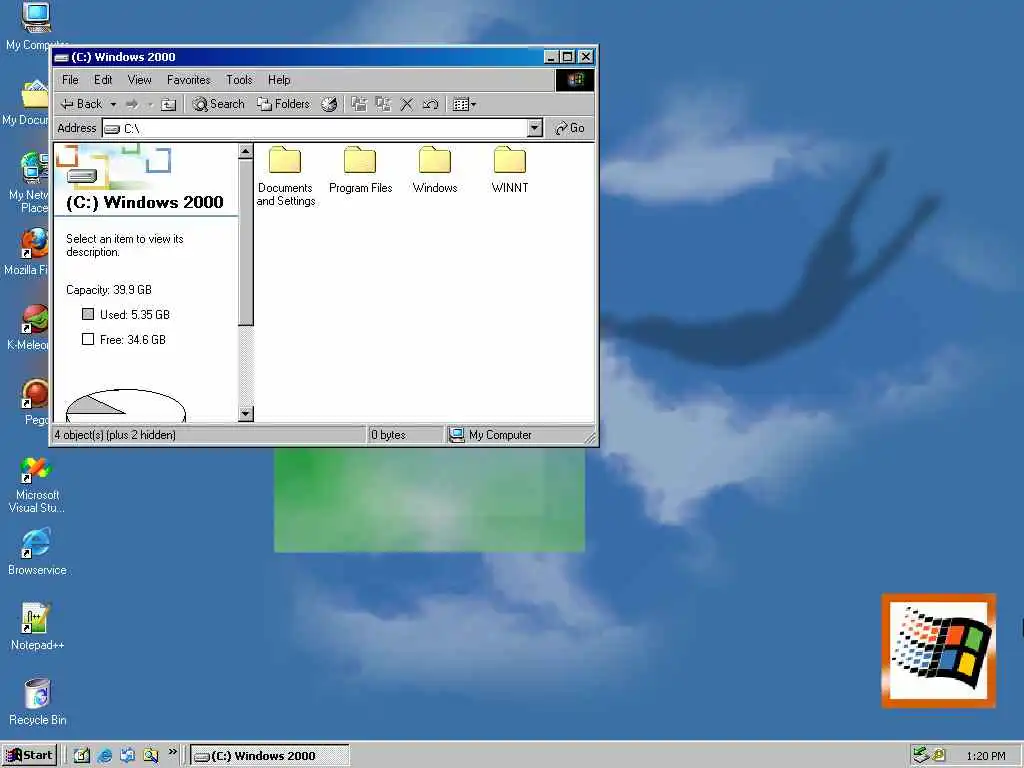Viewport: 1024px width, 768px height.
Task: Toggle the Folders pane button
Action: point(283,104)
